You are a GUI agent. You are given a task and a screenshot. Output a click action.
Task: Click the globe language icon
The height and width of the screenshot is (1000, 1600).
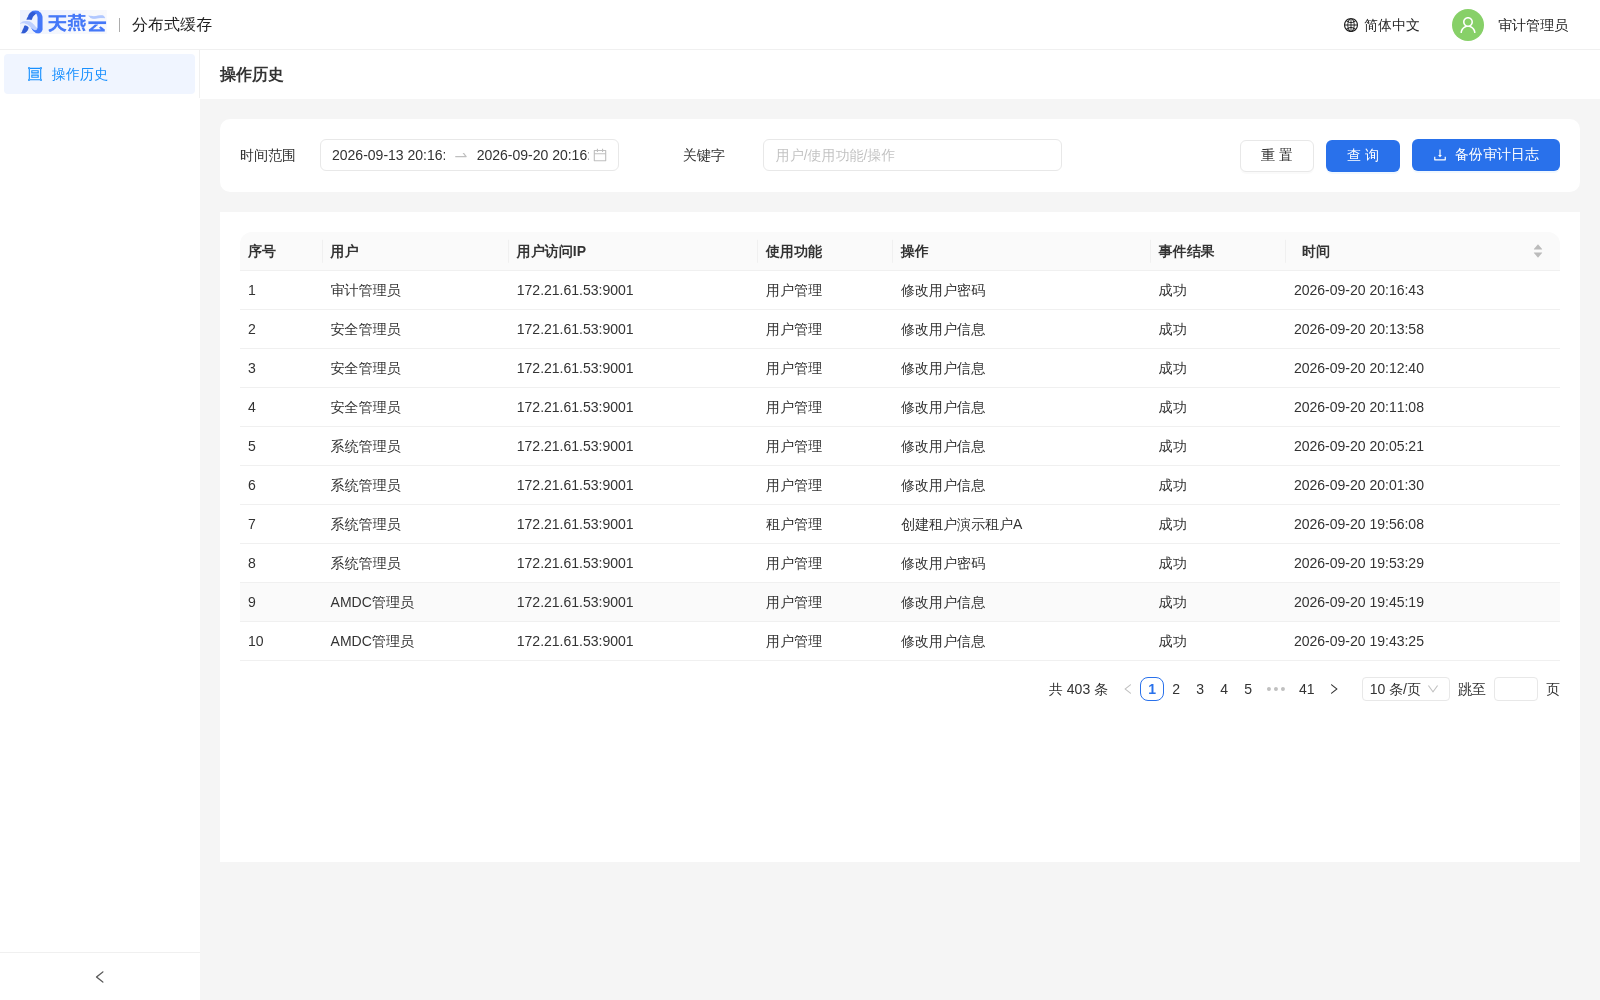coord(1351,25)
